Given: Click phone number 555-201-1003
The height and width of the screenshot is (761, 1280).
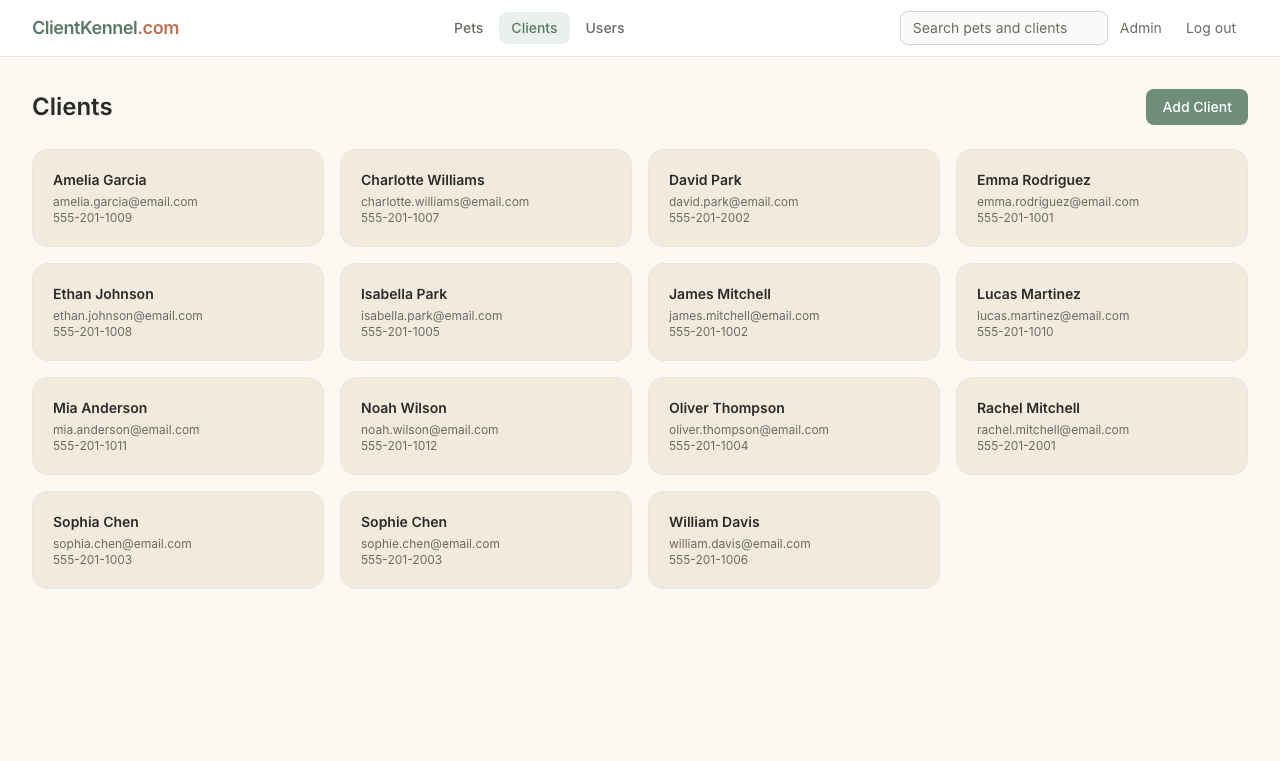Looking at the screenshot, I should (x=92, y=560).
